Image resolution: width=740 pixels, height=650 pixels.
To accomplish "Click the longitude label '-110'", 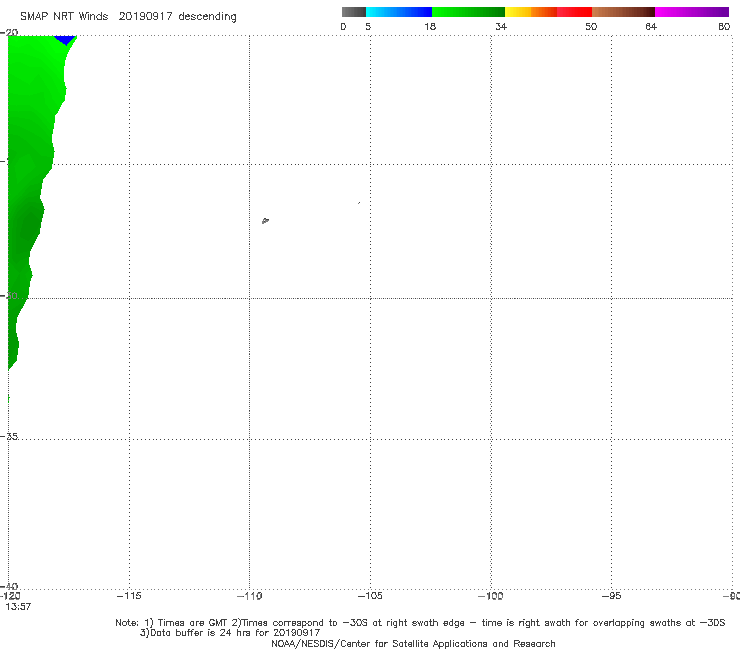I will click(249, 596).
